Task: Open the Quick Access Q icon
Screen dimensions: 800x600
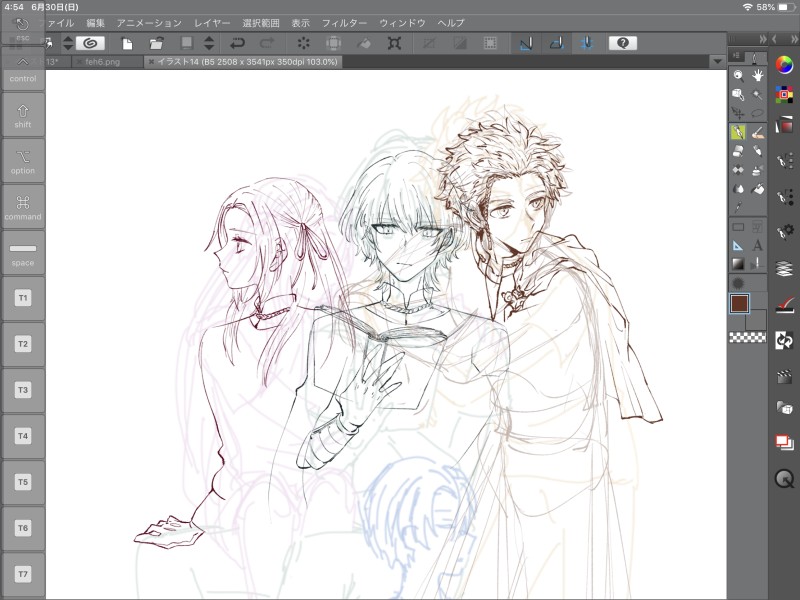Action: pos(784,479)
